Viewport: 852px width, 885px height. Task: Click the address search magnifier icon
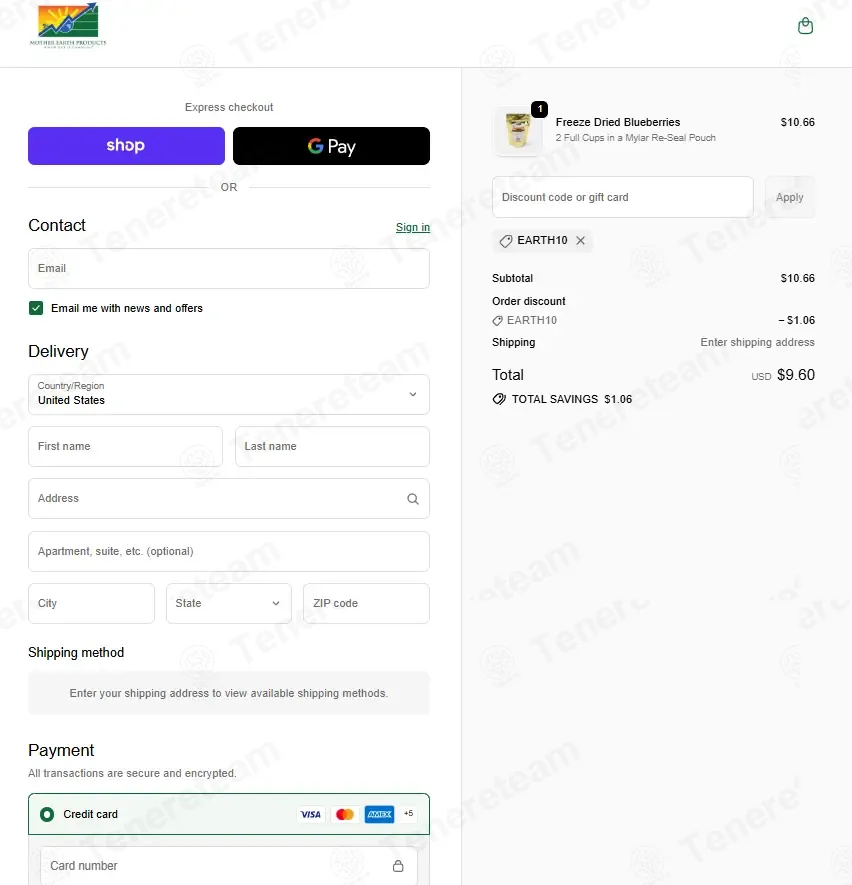pos(412,499)
